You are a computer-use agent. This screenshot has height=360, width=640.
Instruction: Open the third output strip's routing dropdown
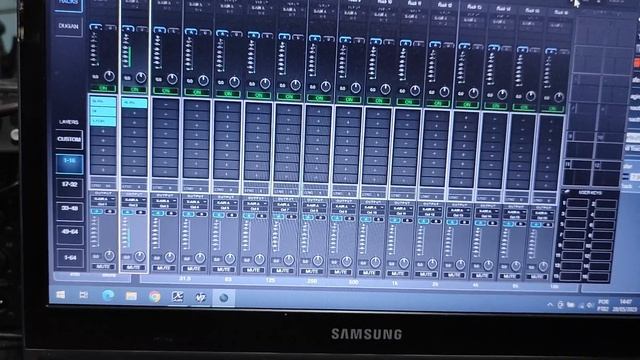coord(164,201)
